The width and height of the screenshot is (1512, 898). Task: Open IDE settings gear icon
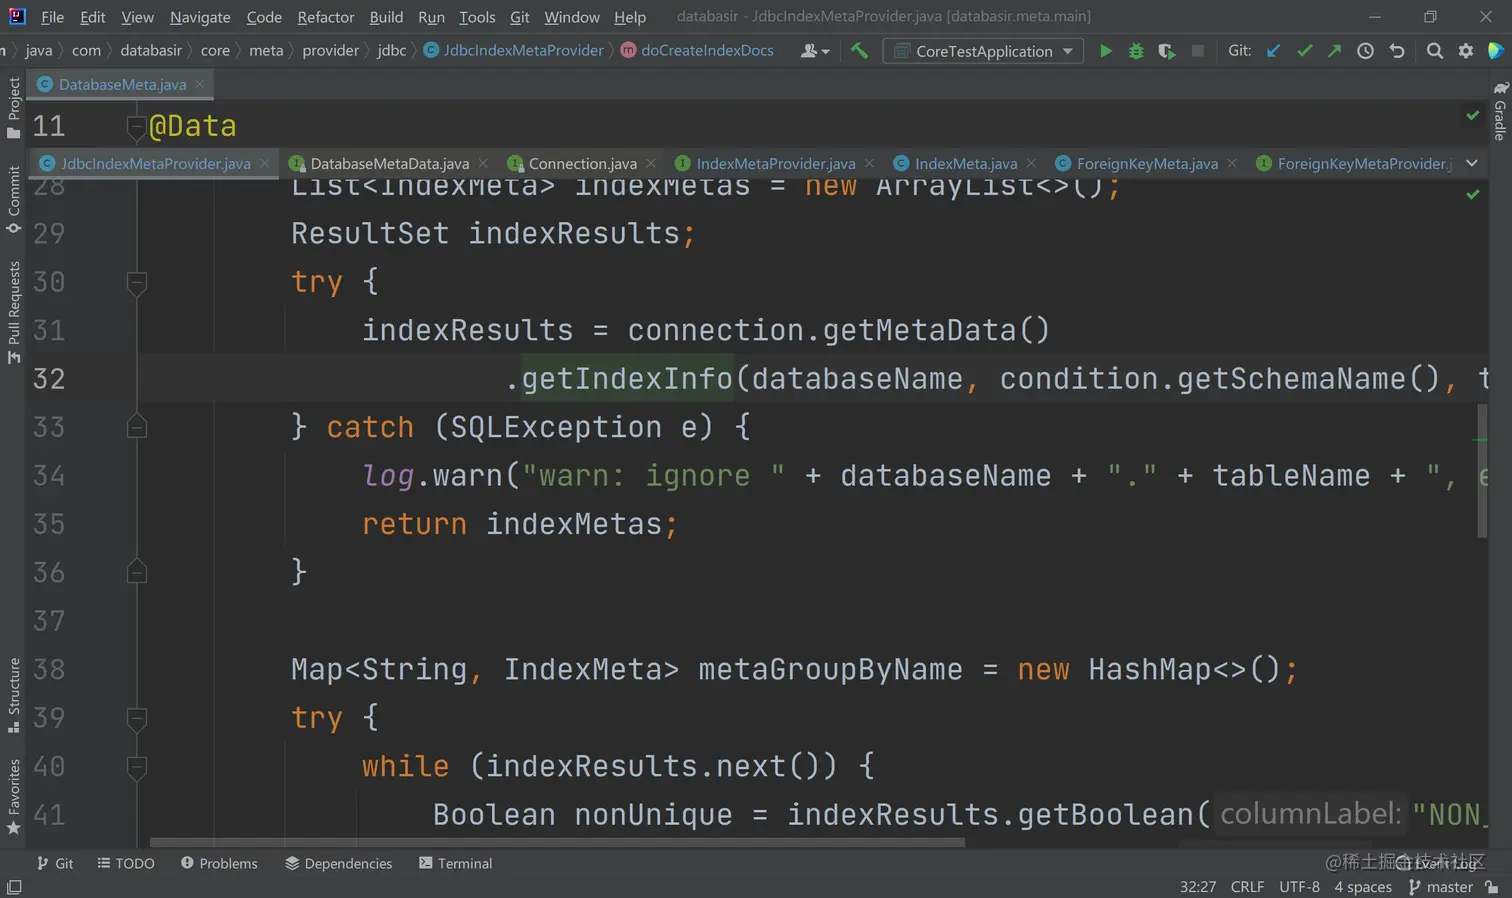1466,51
